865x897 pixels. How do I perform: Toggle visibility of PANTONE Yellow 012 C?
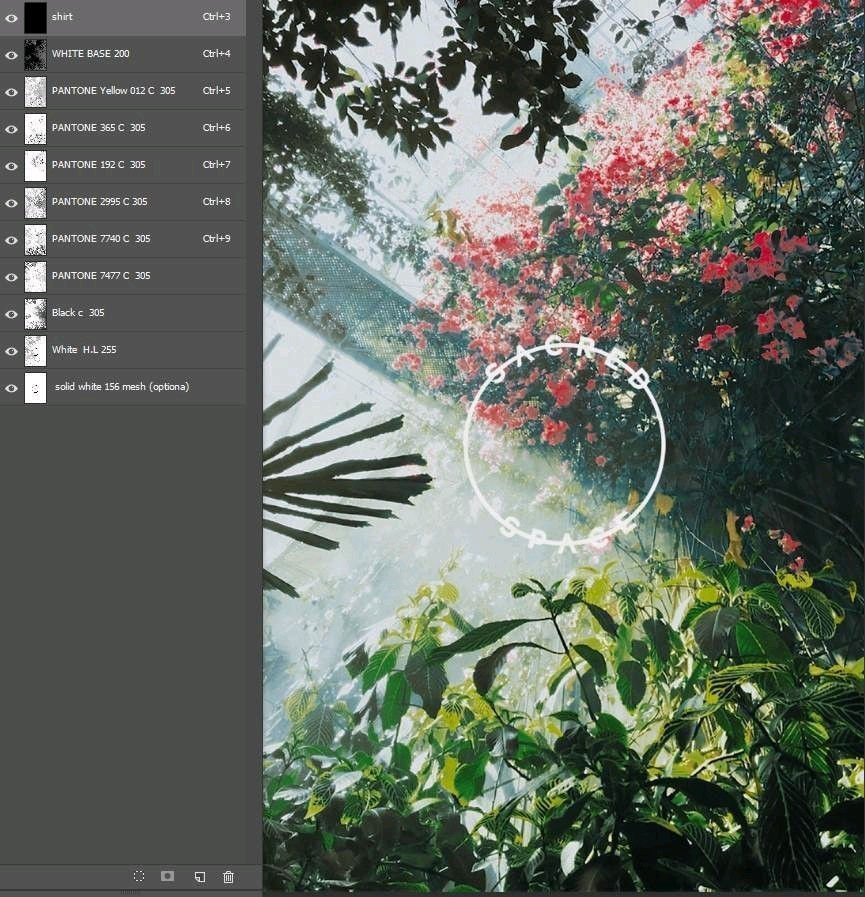pyautogui.click(x=11, y=92)
